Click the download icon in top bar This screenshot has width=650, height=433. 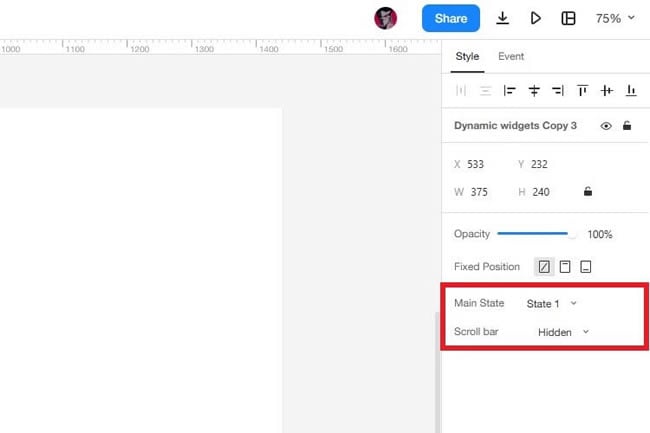pyautogui.click(x=502, y=18)
